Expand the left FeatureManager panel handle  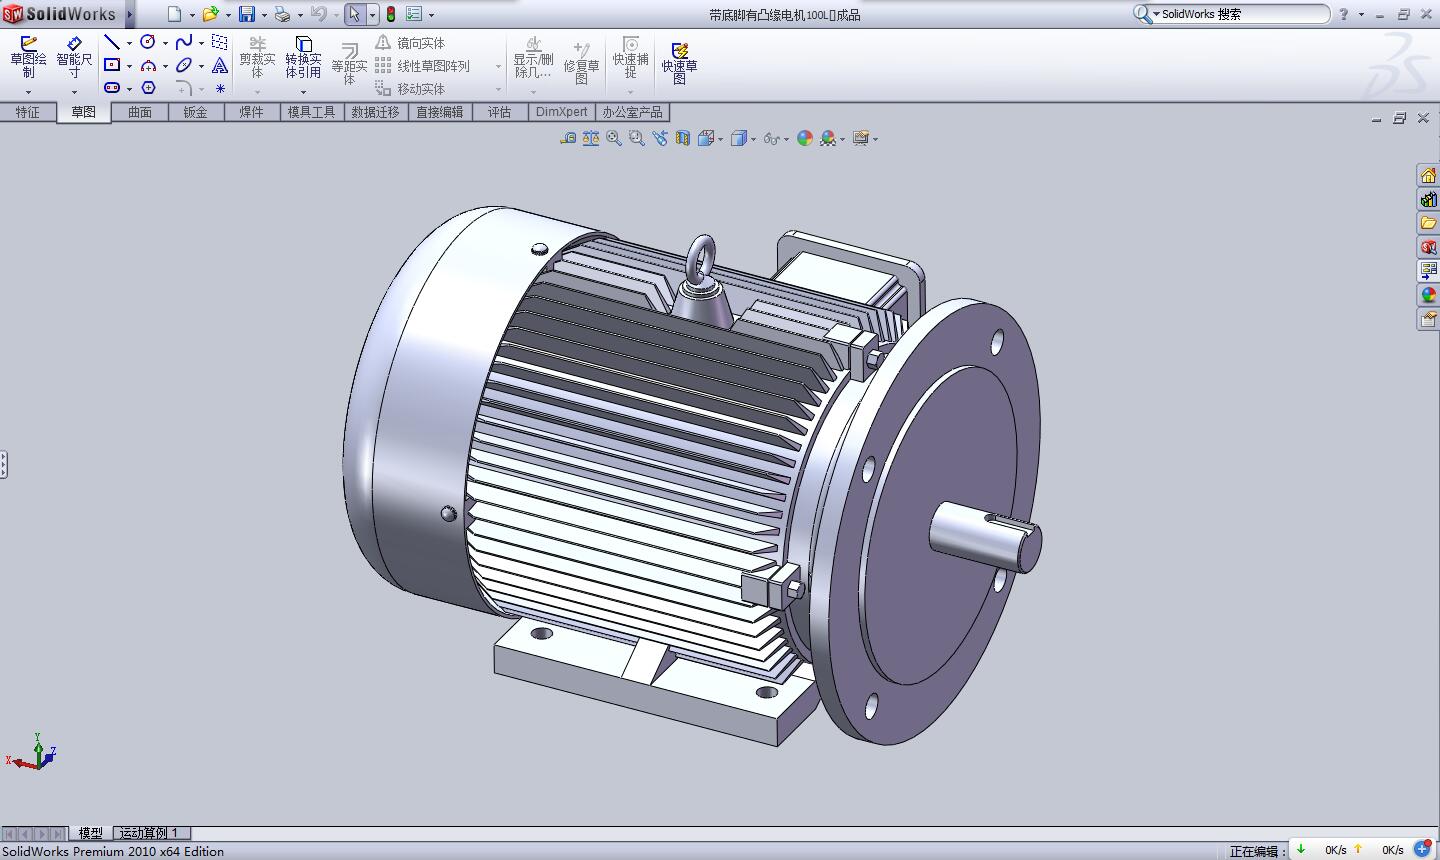(4, 464)
